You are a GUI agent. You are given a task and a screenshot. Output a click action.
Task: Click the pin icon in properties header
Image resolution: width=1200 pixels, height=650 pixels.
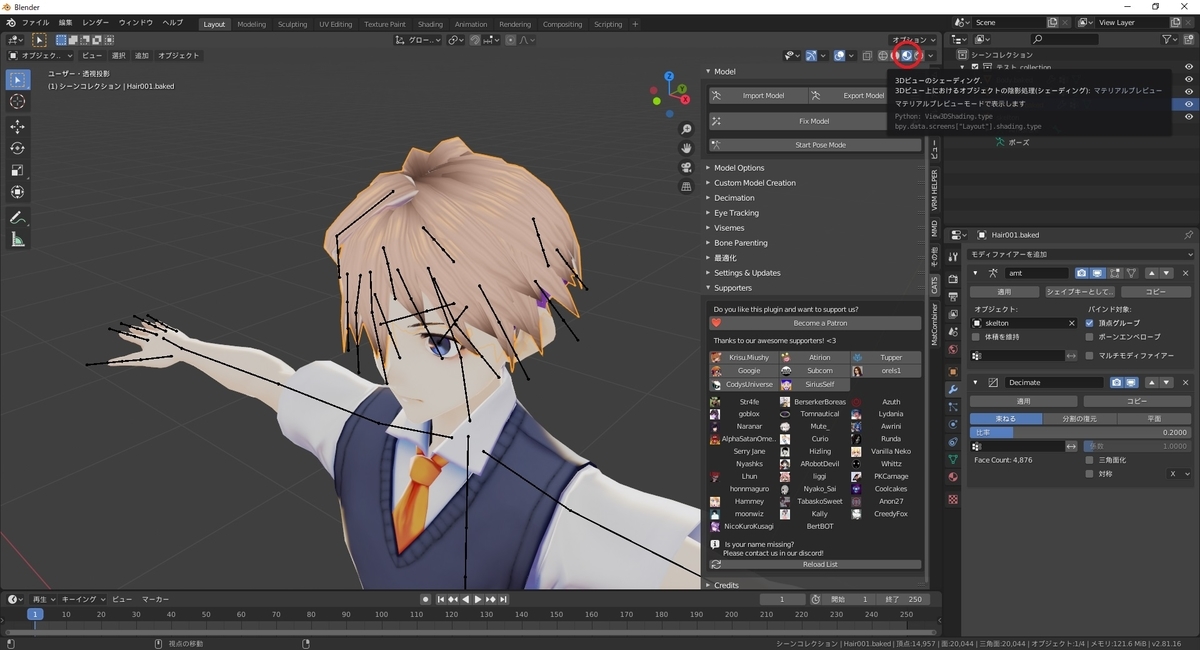(x=1188, y=235)
